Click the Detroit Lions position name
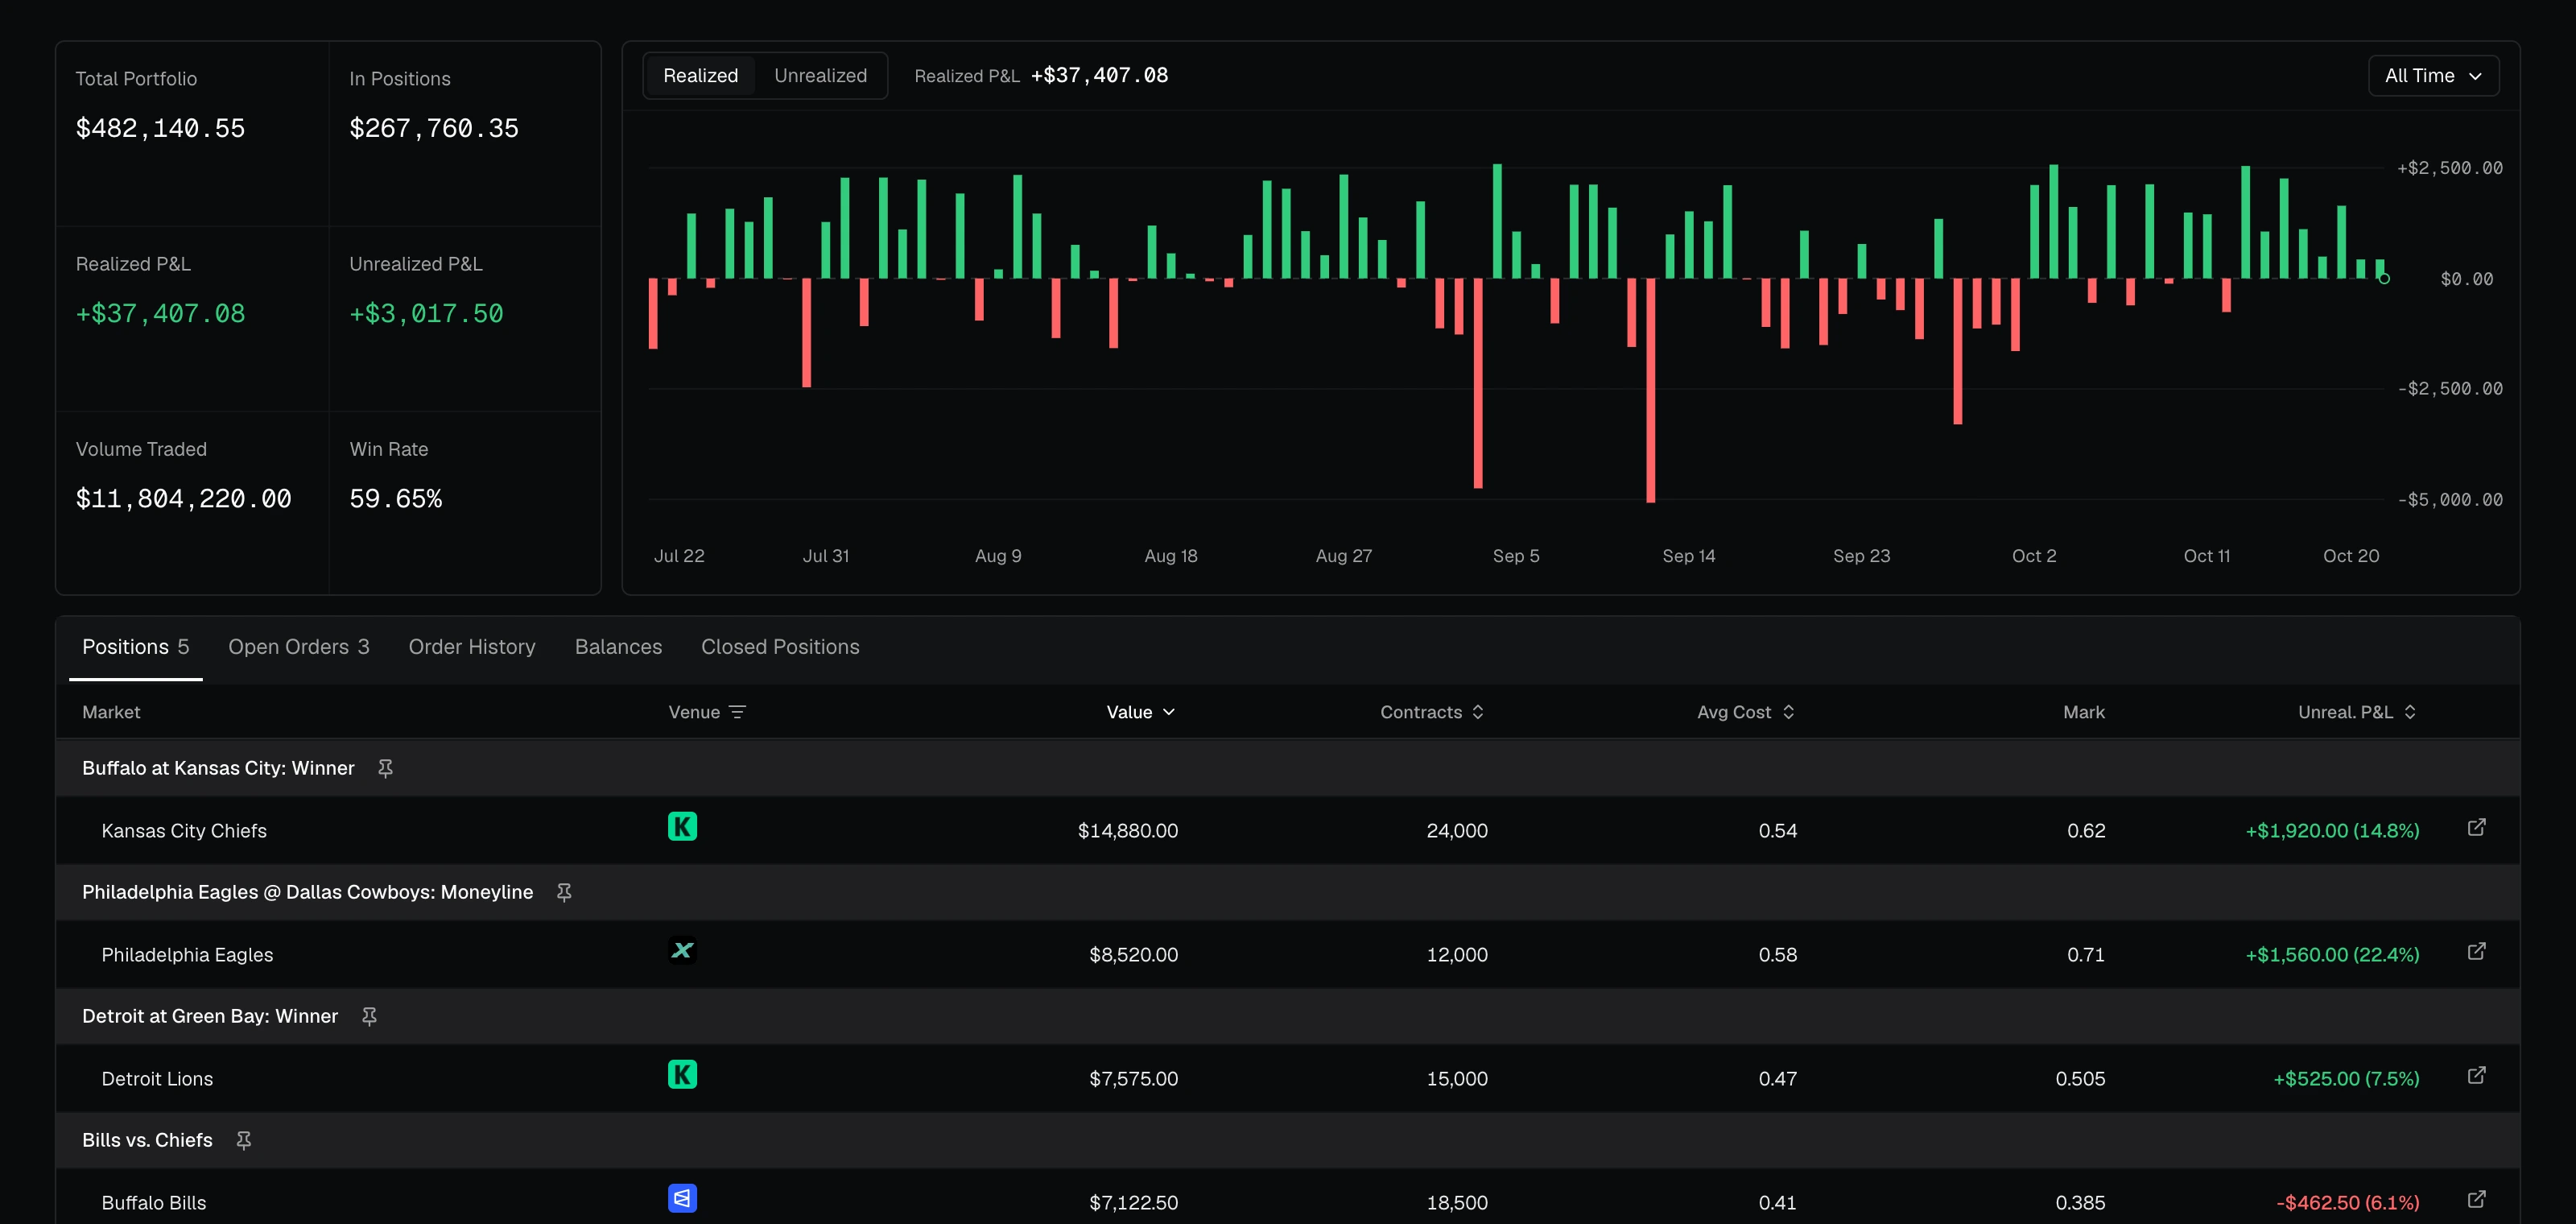 (157, 1079)
